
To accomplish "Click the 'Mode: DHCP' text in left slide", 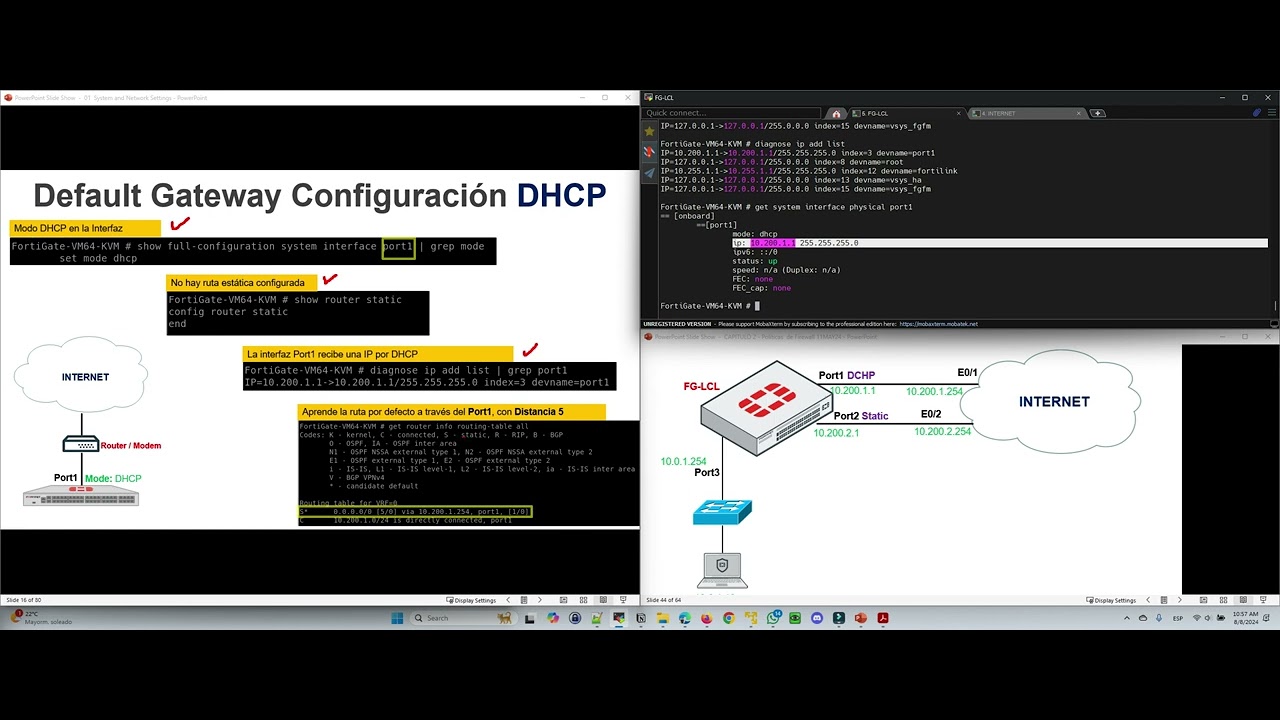I will [x=113, y=479].
